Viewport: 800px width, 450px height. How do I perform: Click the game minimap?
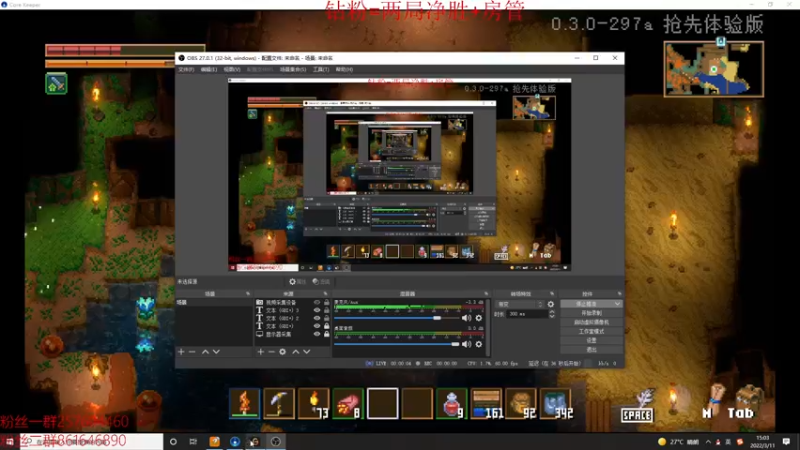714,69
